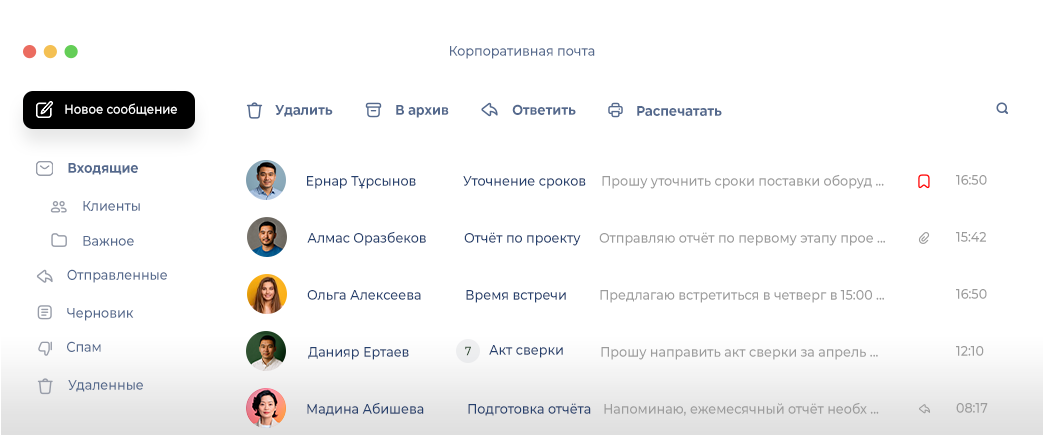Click the red bookmark flag icon
Image resolution: width=1044 pixels, height=436 pixels.
(924, 181)
